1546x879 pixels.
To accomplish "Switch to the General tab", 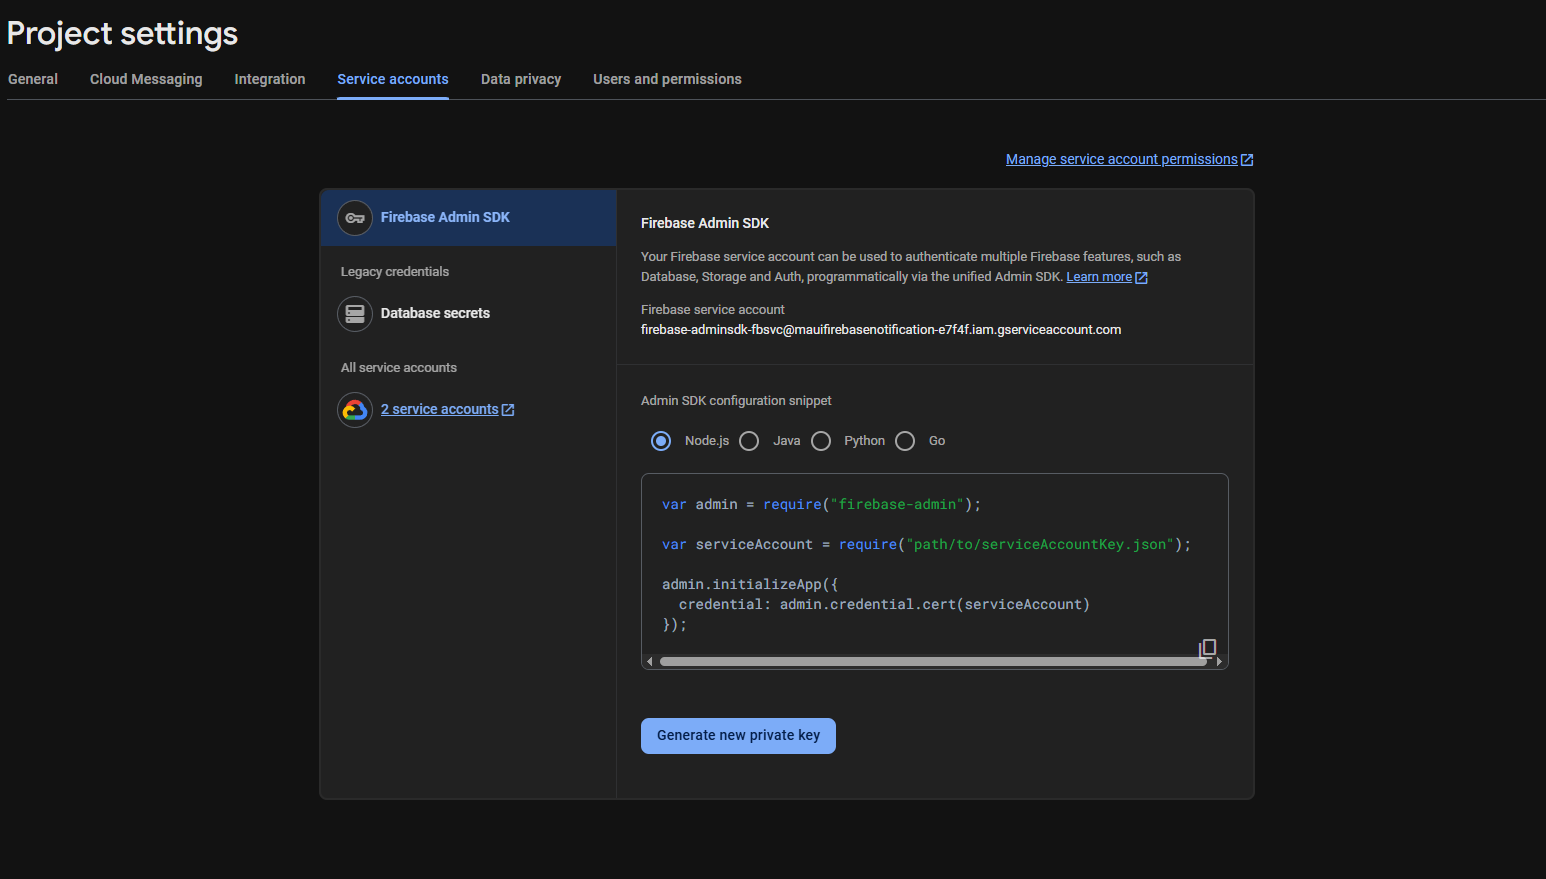I will [33, 79].
